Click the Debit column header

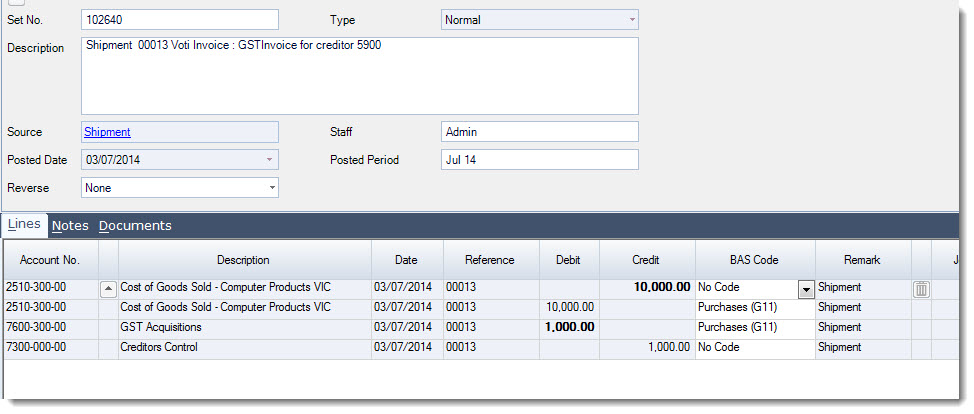pyautogui.click(x=568, y=260)
